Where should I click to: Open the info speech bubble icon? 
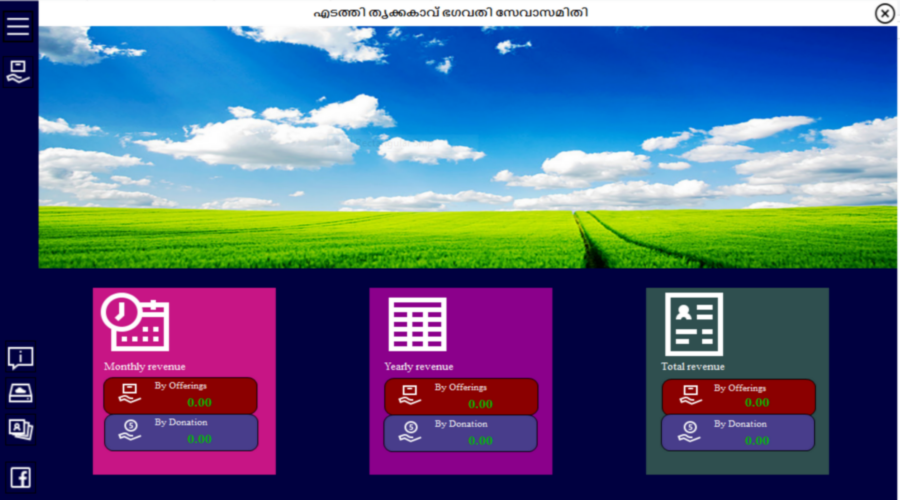point(20,358)
